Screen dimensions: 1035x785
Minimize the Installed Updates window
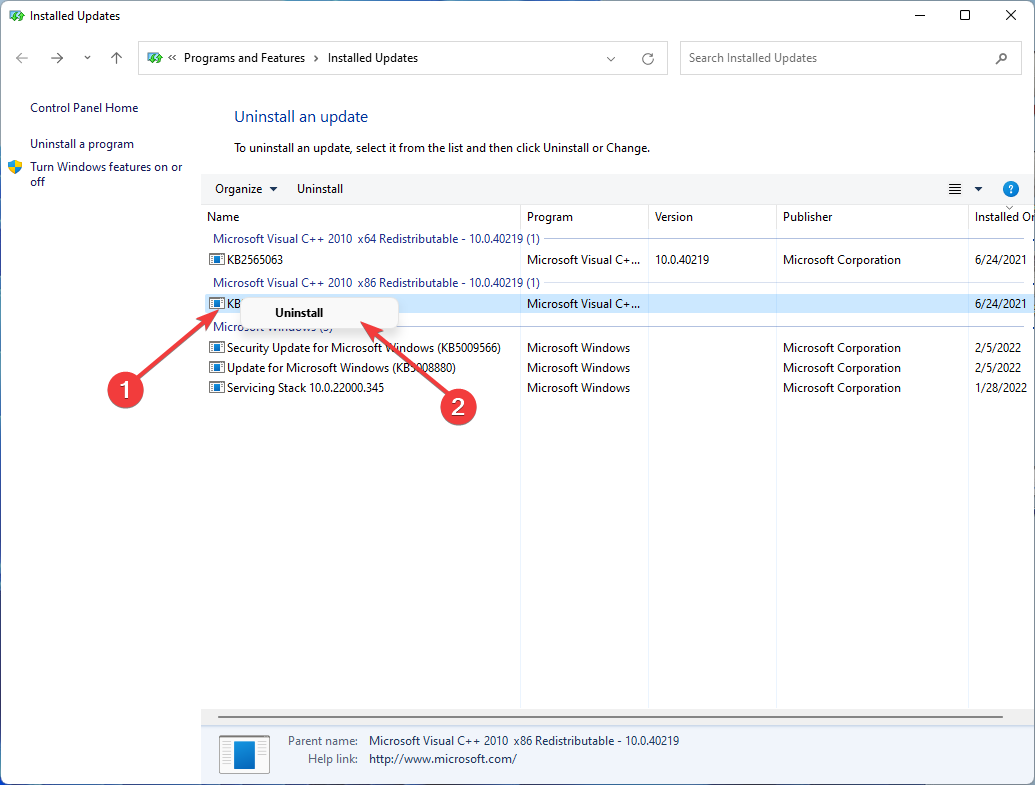click(x=919, y=15)
